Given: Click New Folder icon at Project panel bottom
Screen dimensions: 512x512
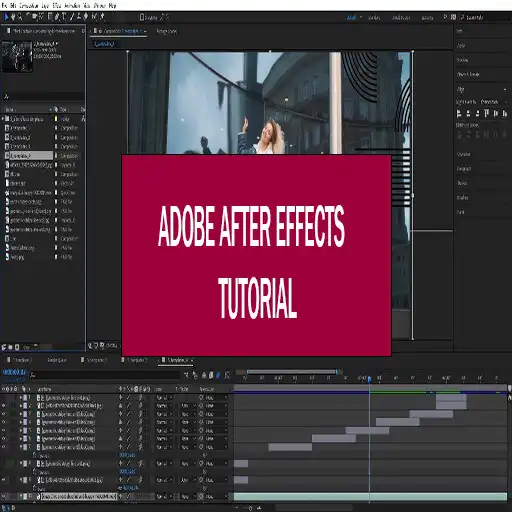Looking at the screenshot, I should [10, 347].
